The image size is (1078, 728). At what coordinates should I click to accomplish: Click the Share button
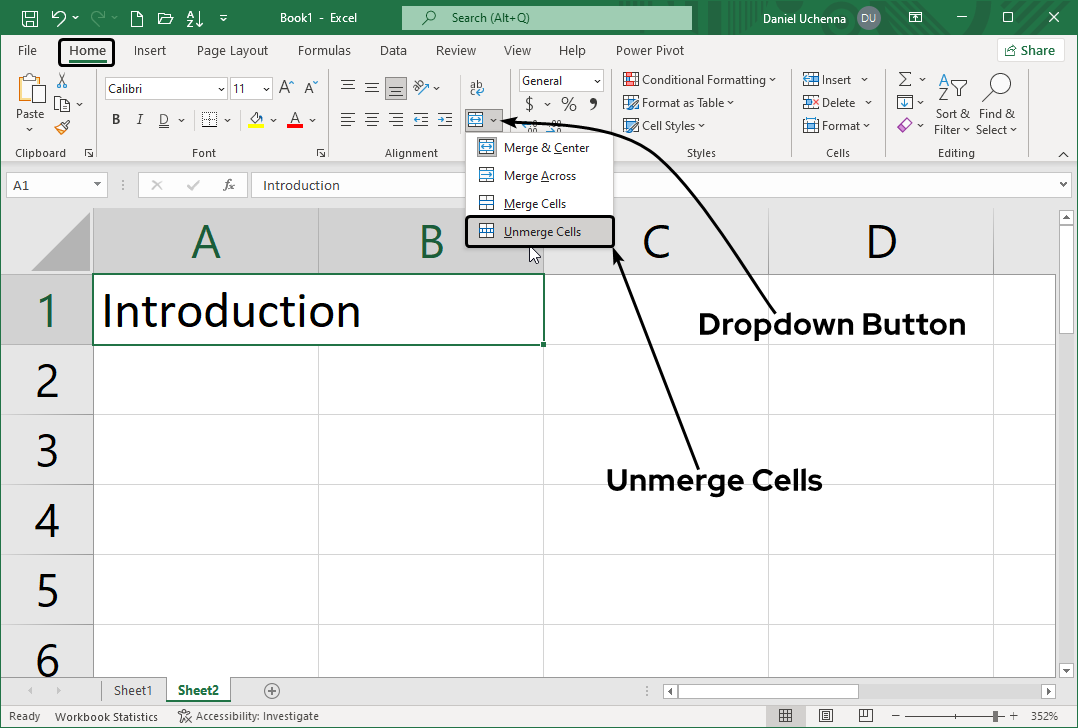(x=1029, y=50)
